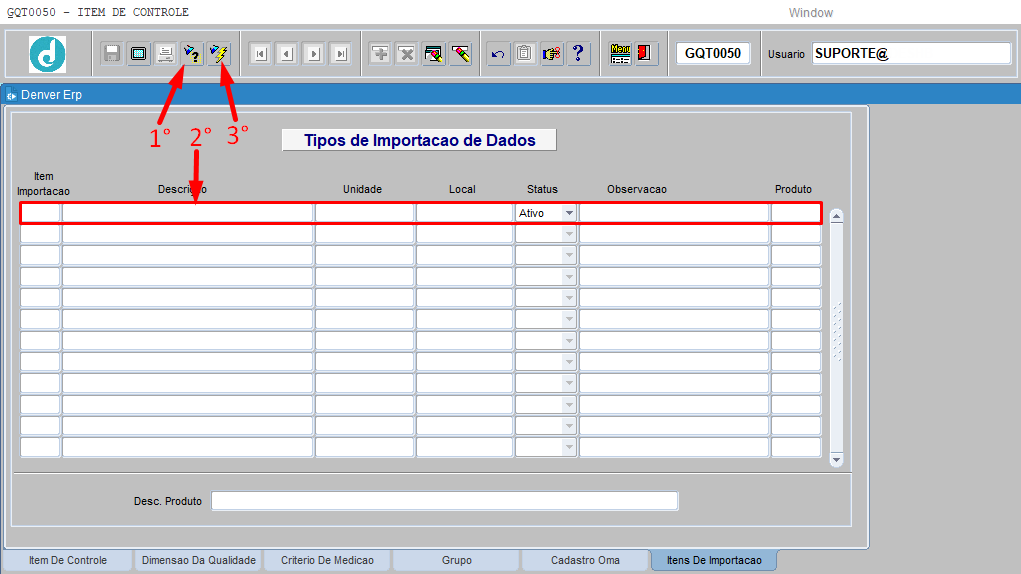Open help with the question mark icon

578,53
